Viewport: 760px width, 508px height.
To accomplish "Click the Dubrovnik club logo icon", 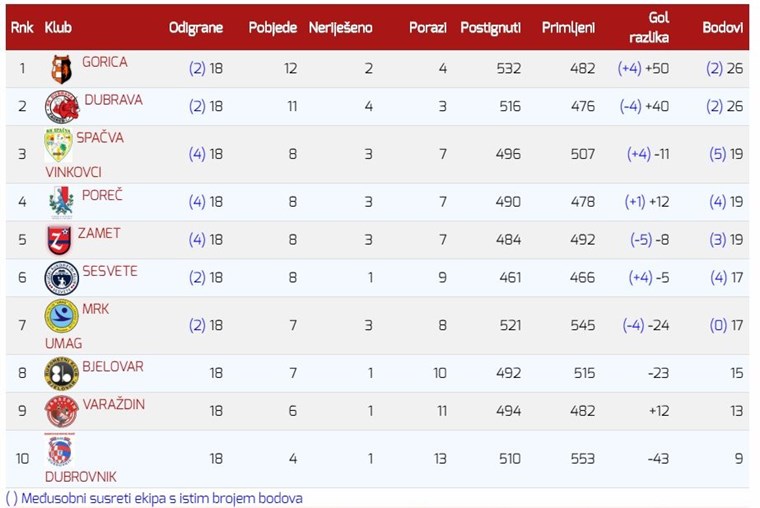I will (59, 449).
